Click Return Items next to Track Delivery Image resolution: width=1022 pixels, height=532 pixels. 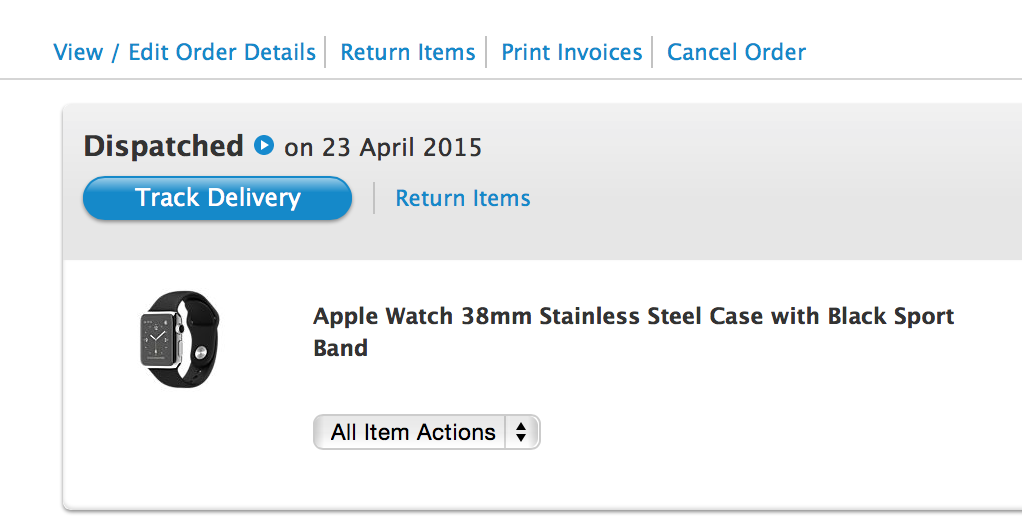coord(463,198)
